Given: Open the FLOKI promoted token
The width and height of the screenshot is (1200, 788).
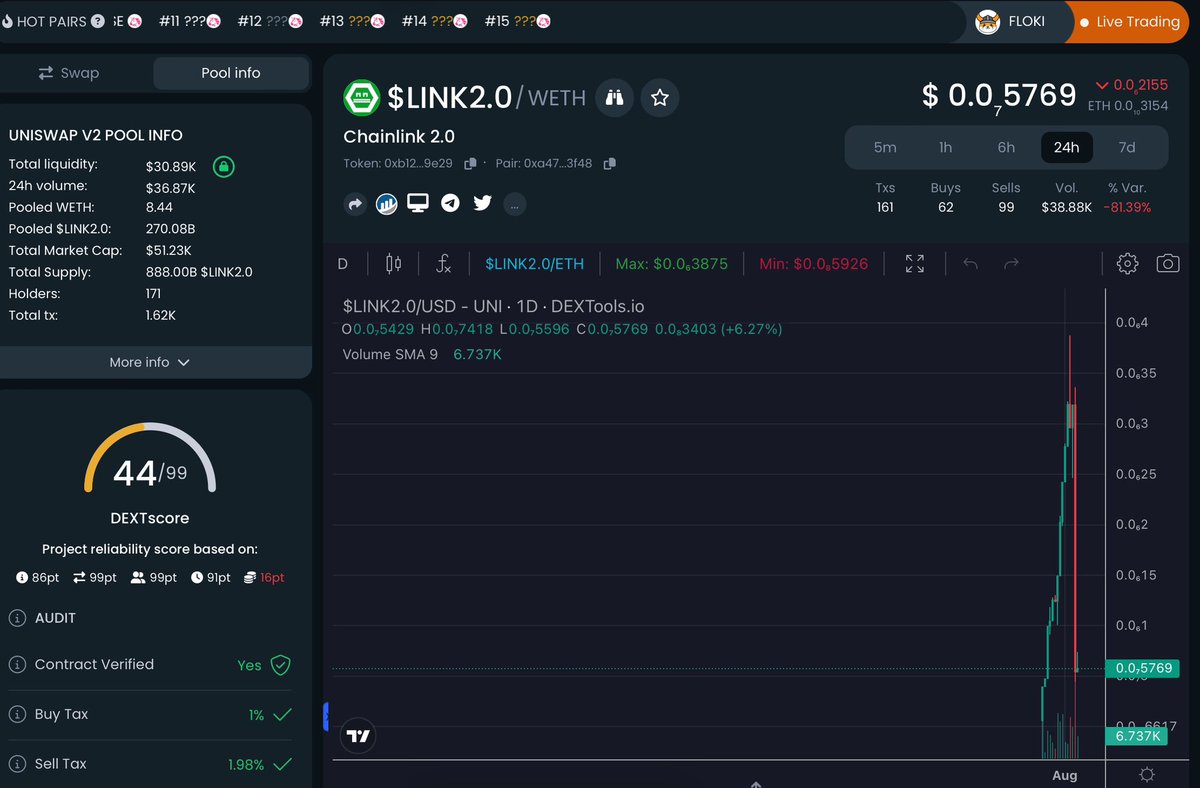Looking at the screenshot, I should (x=1010, y=22).
